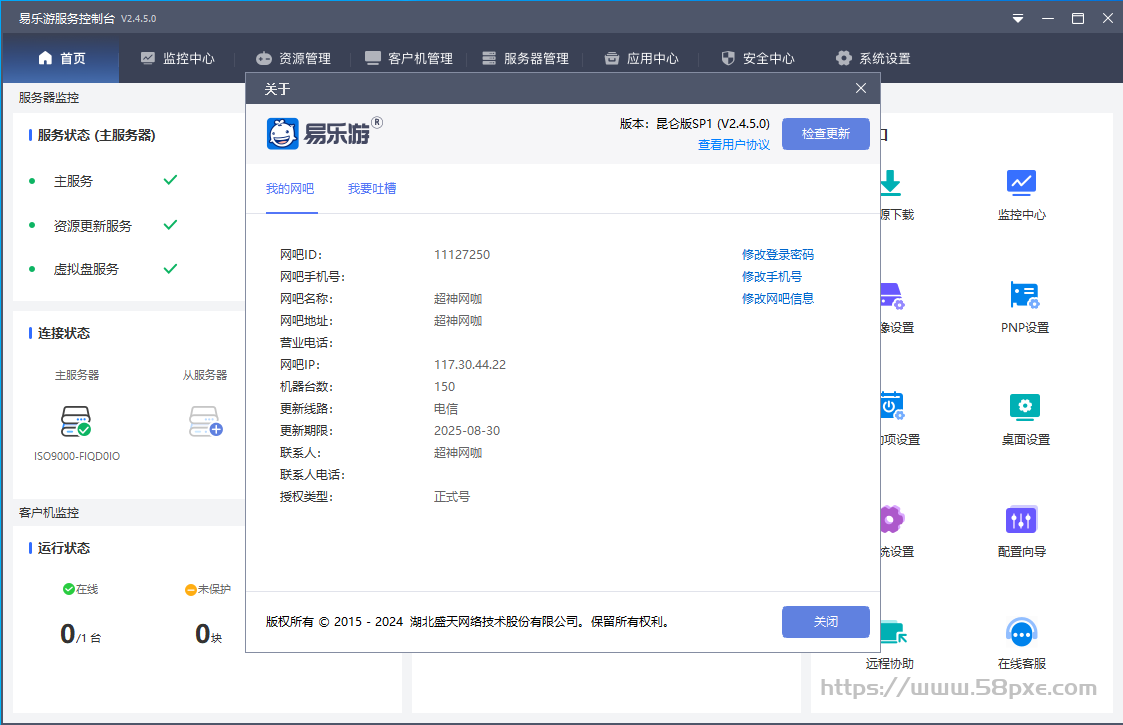Go to 客户机管理 tab

tap(409, 58)
